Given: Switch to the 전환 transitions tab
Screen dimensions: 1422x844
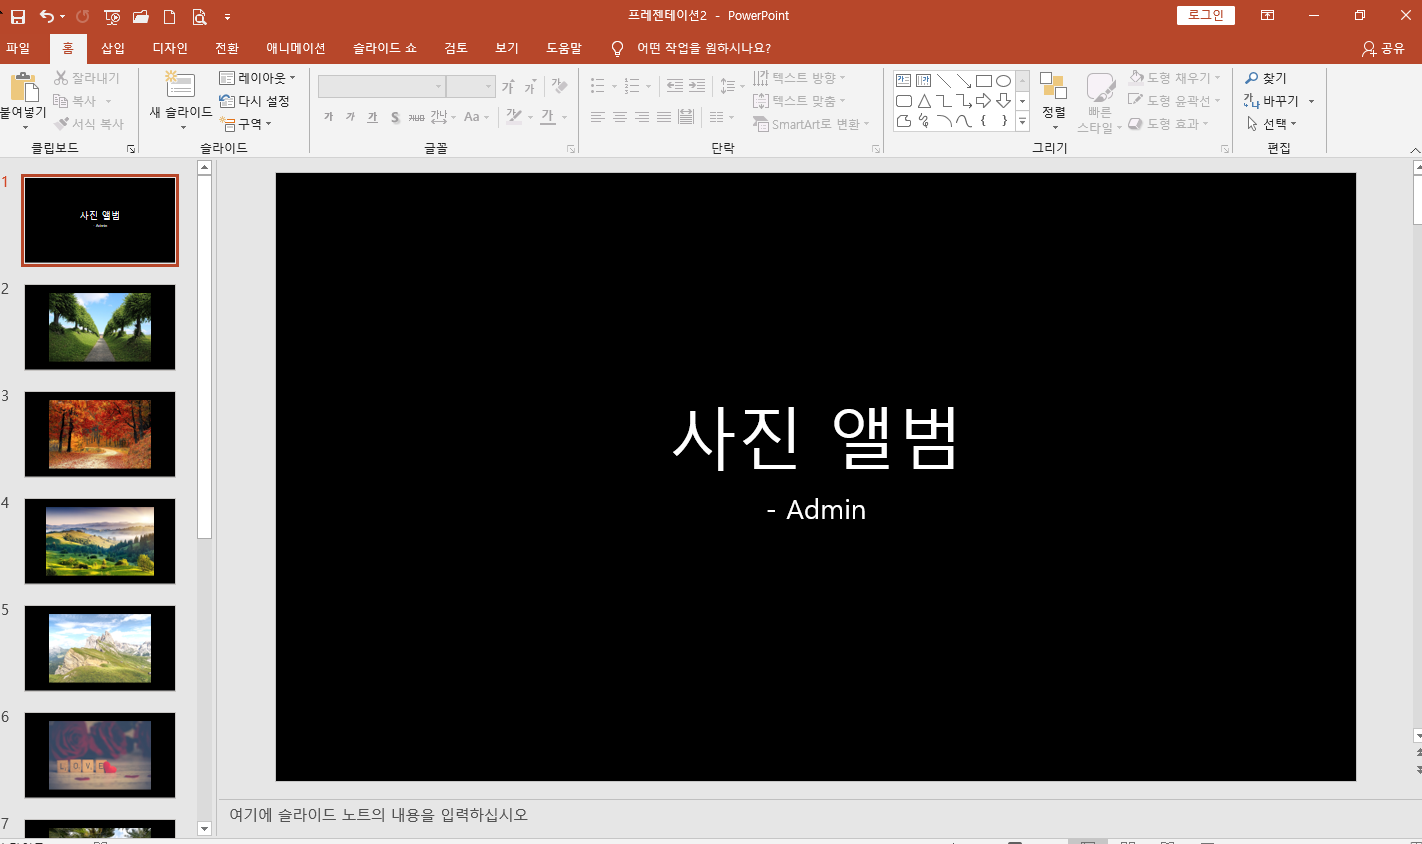Looking at the screenshot, I should (227, 48).
